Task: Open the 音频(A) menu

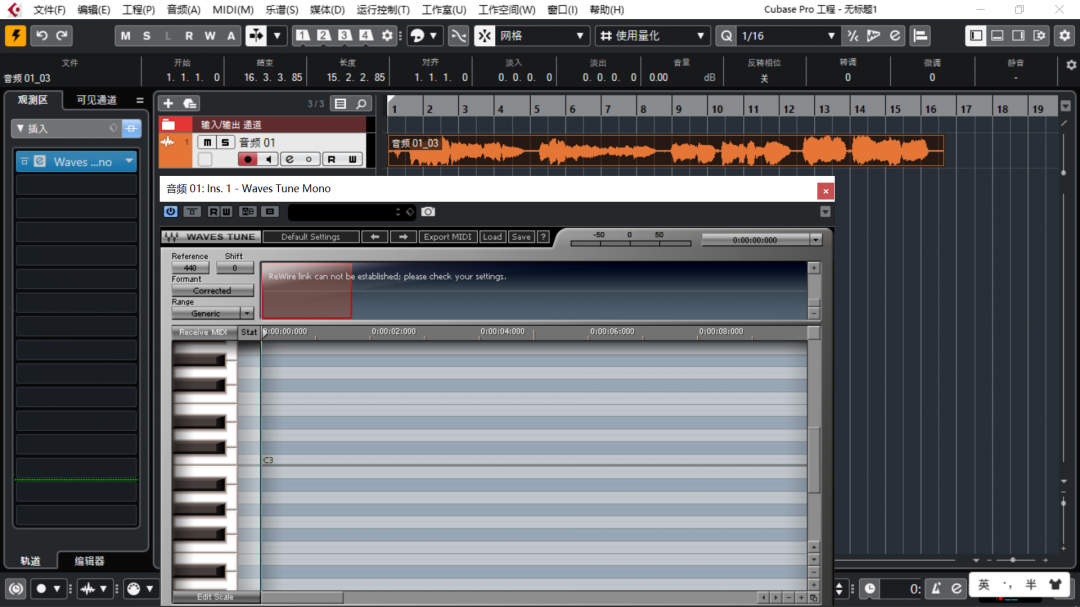Action: tap(183, 10)
